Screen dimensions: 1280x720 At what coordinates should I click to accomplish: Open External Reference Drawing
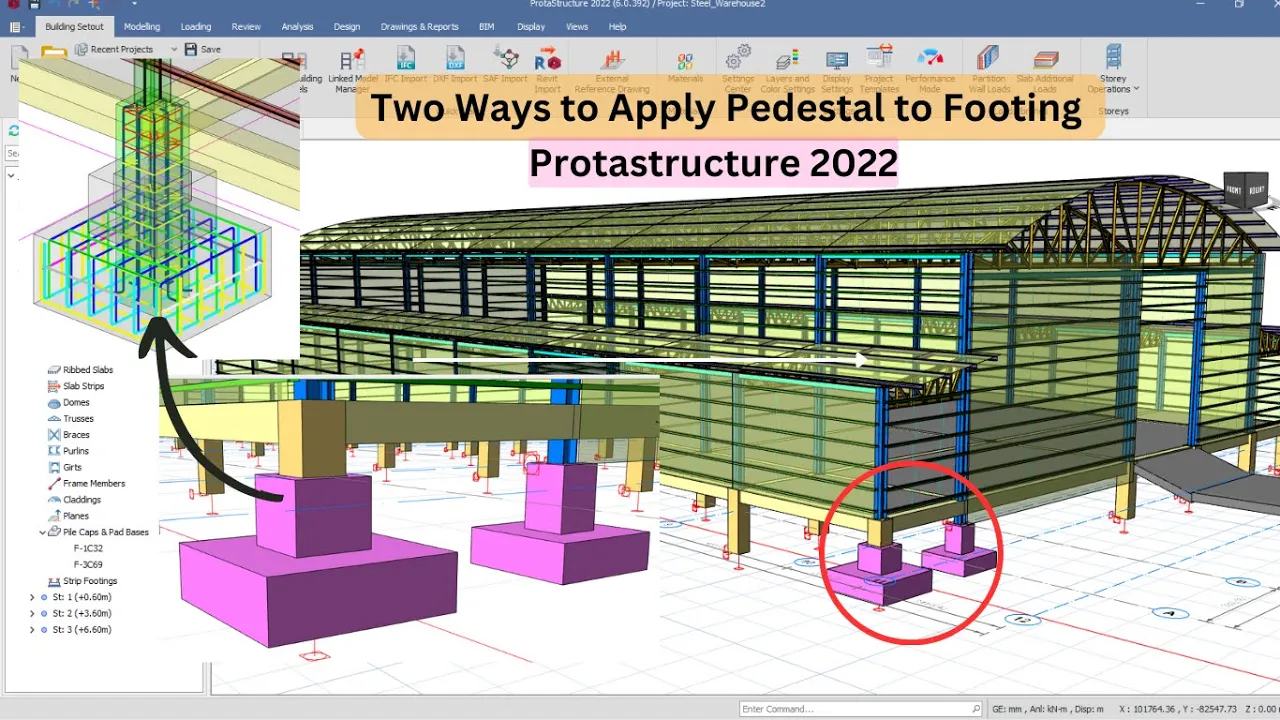click(612, 72)
